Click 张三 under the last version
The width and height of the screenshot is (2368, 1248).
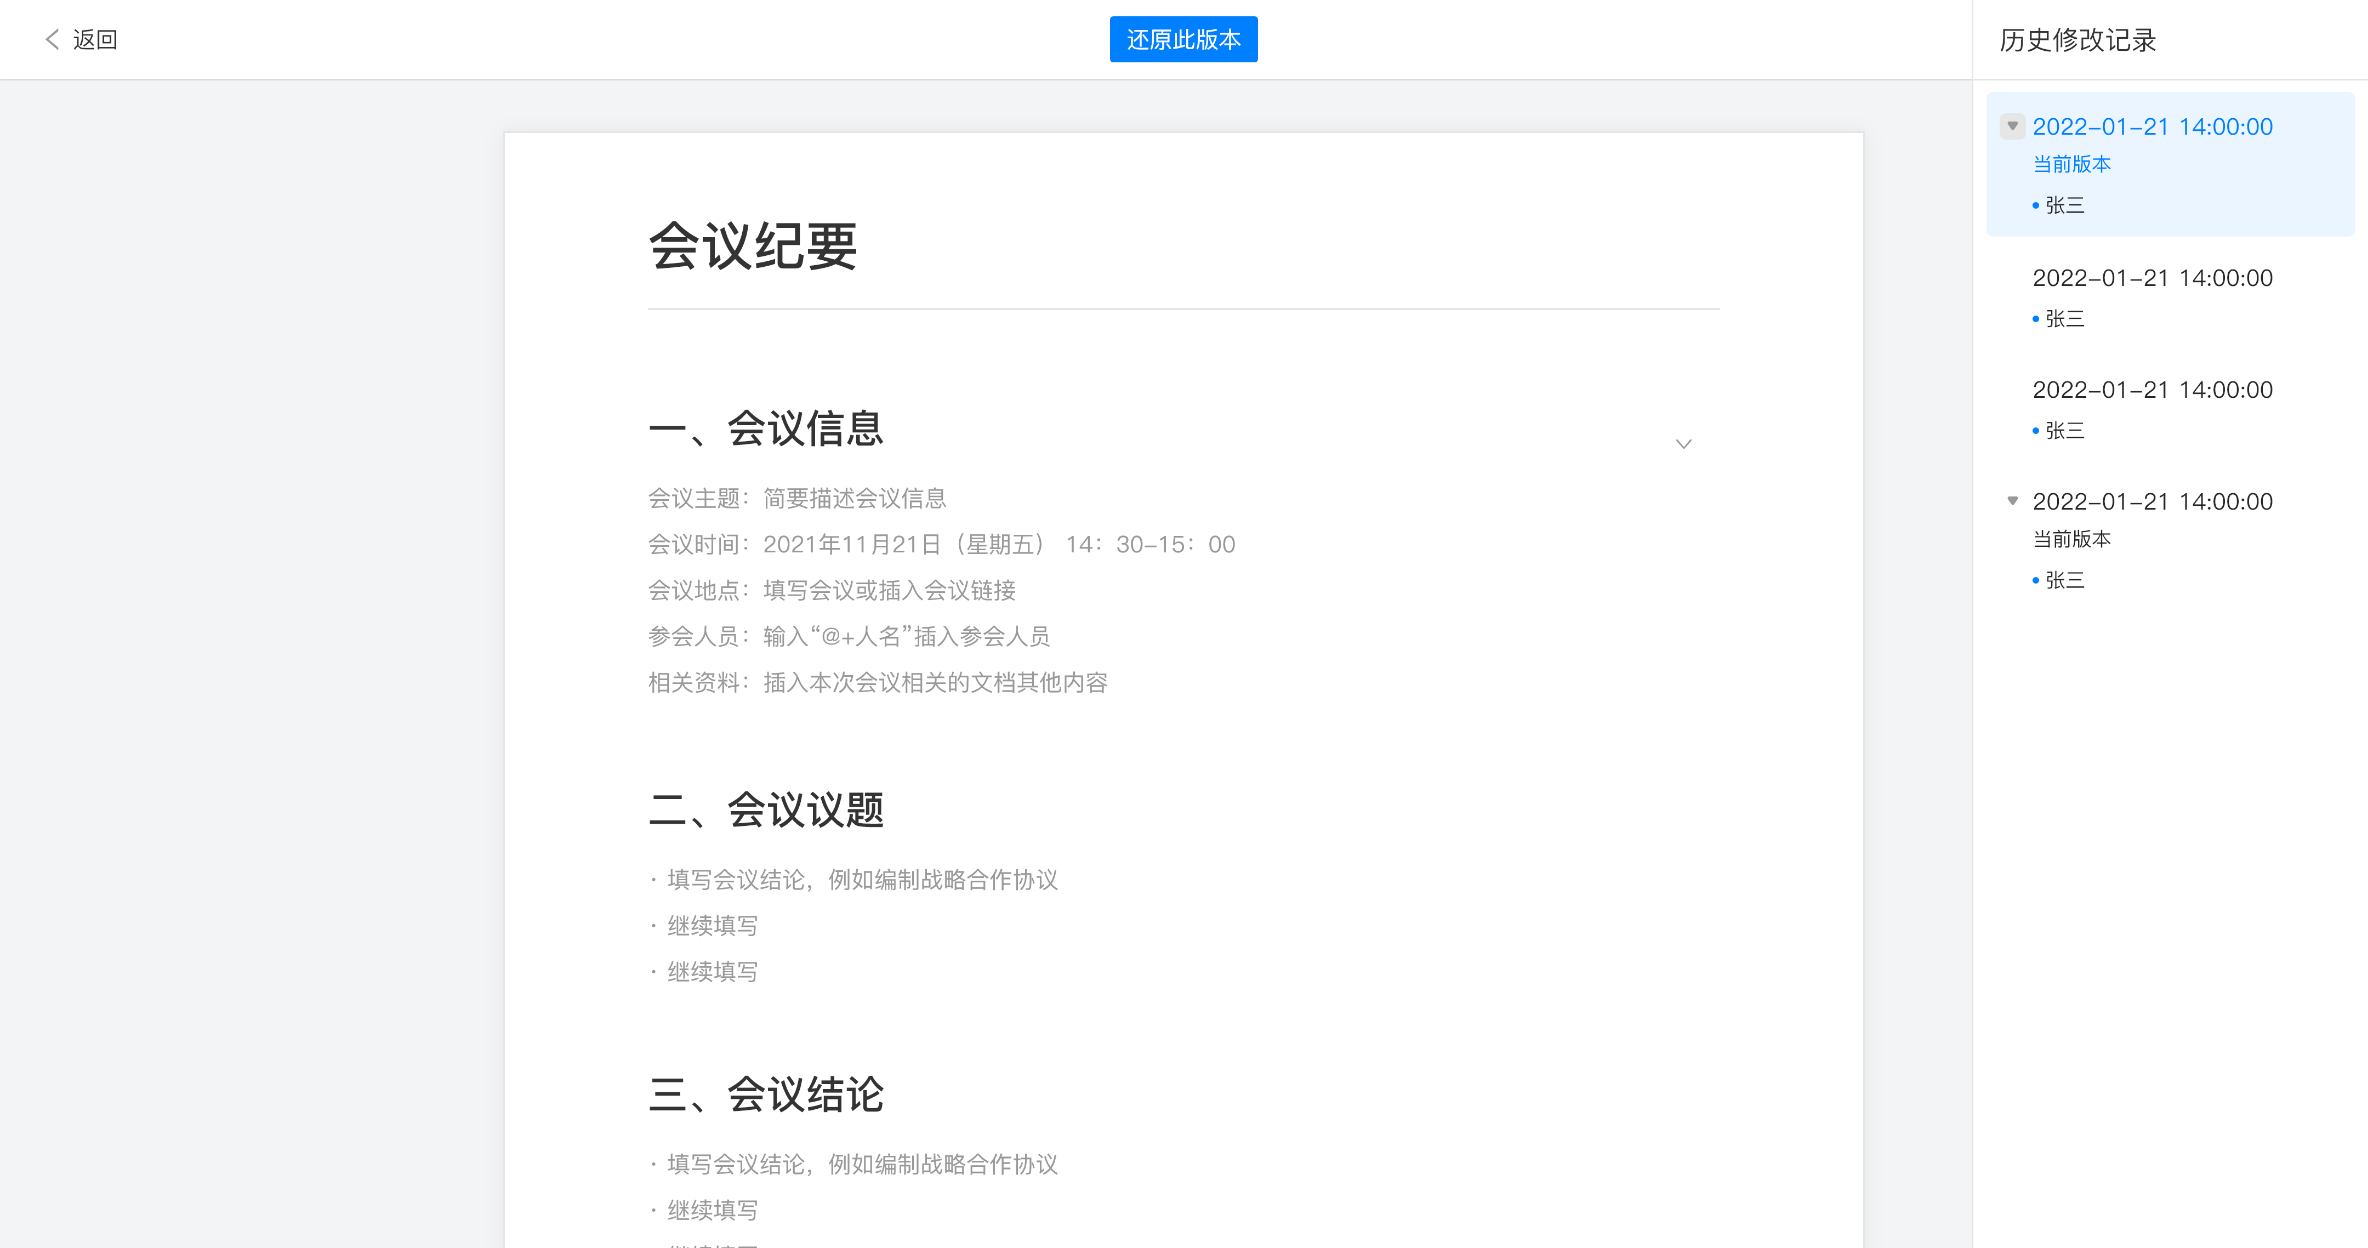[x=2064, y=580]
